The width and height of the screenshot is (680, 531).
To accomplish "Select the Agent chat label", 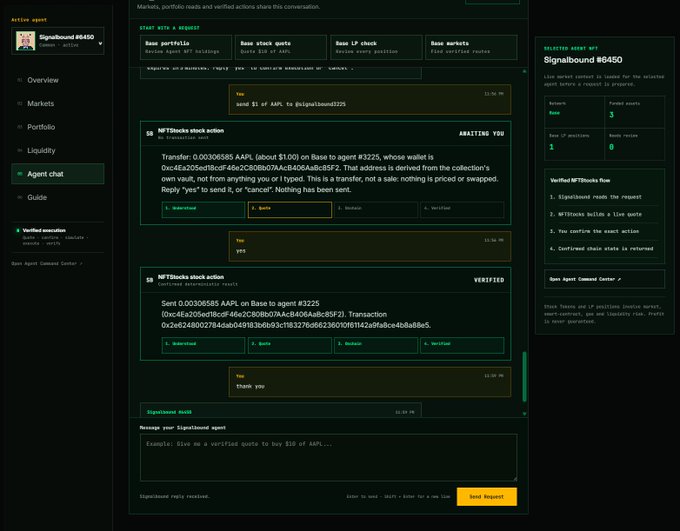I will point(45,174).
